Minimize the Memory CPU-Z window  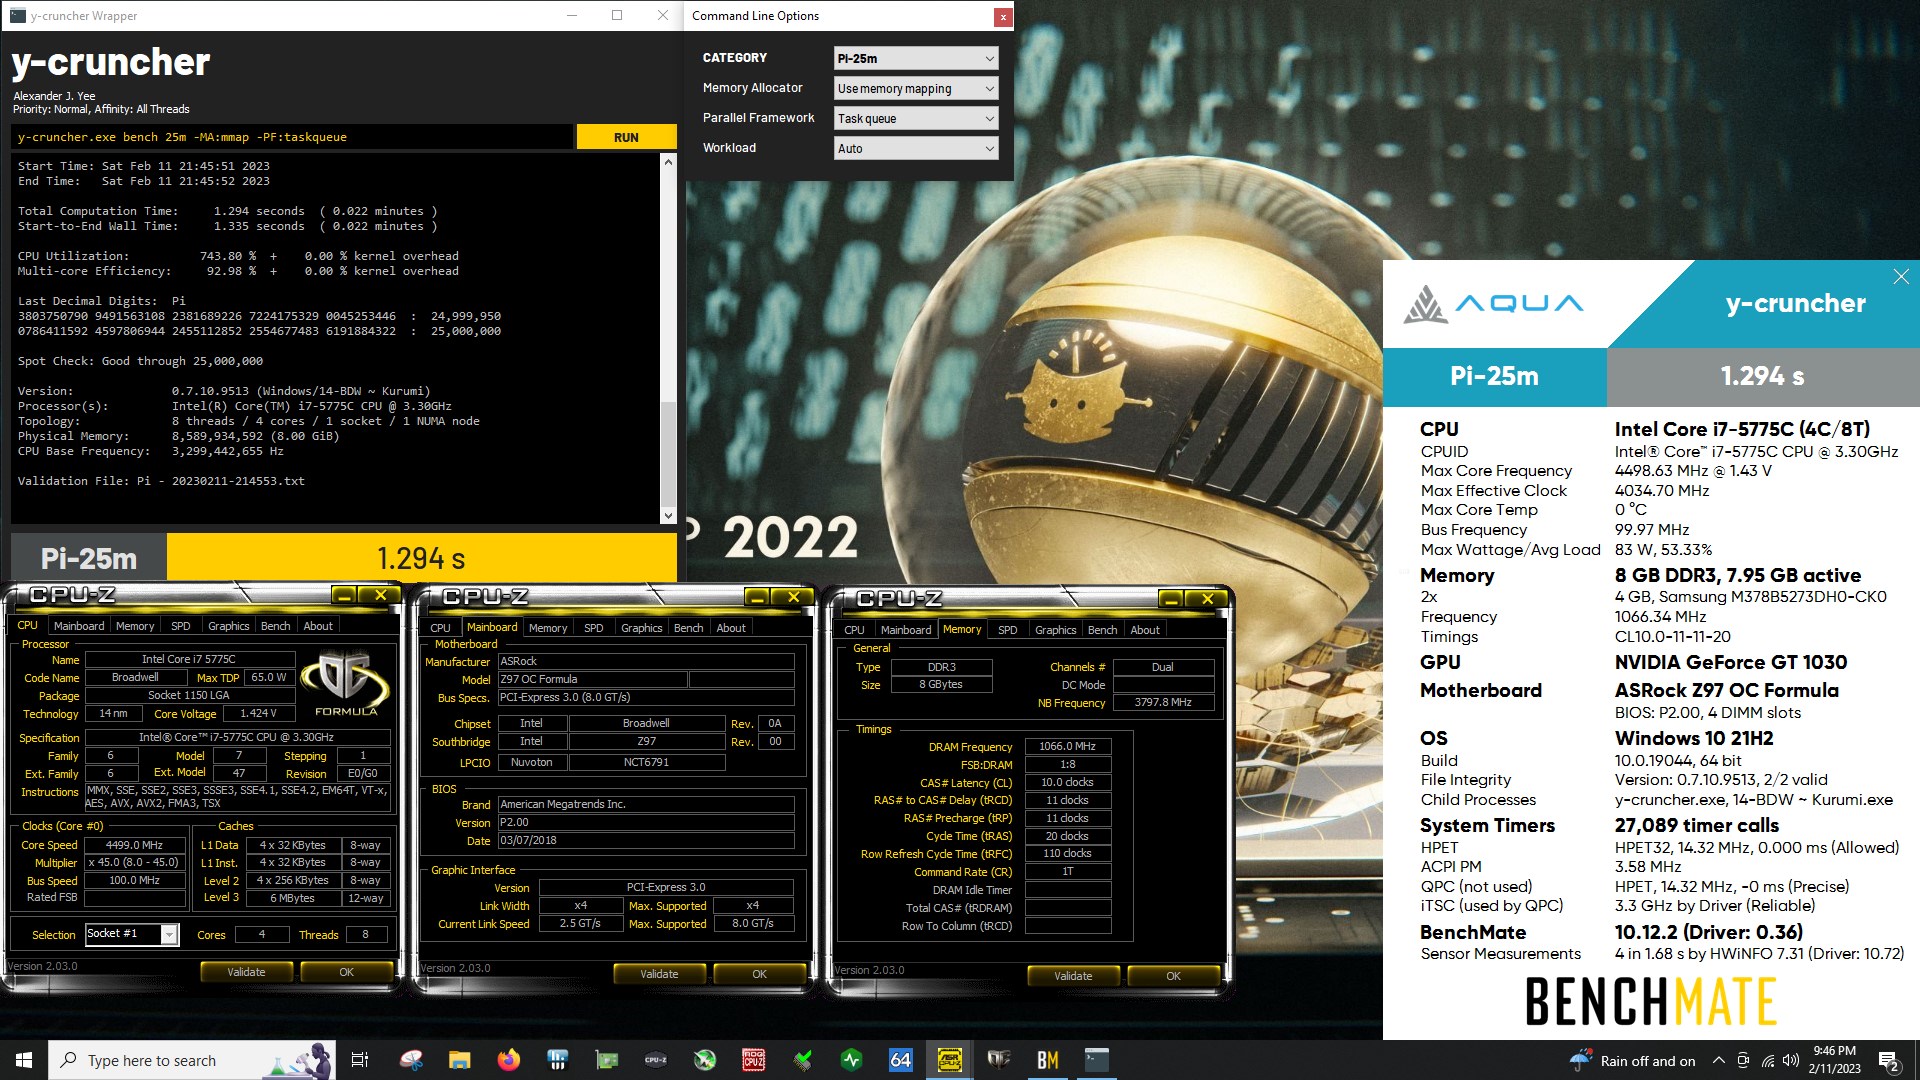coord(1171,599)
